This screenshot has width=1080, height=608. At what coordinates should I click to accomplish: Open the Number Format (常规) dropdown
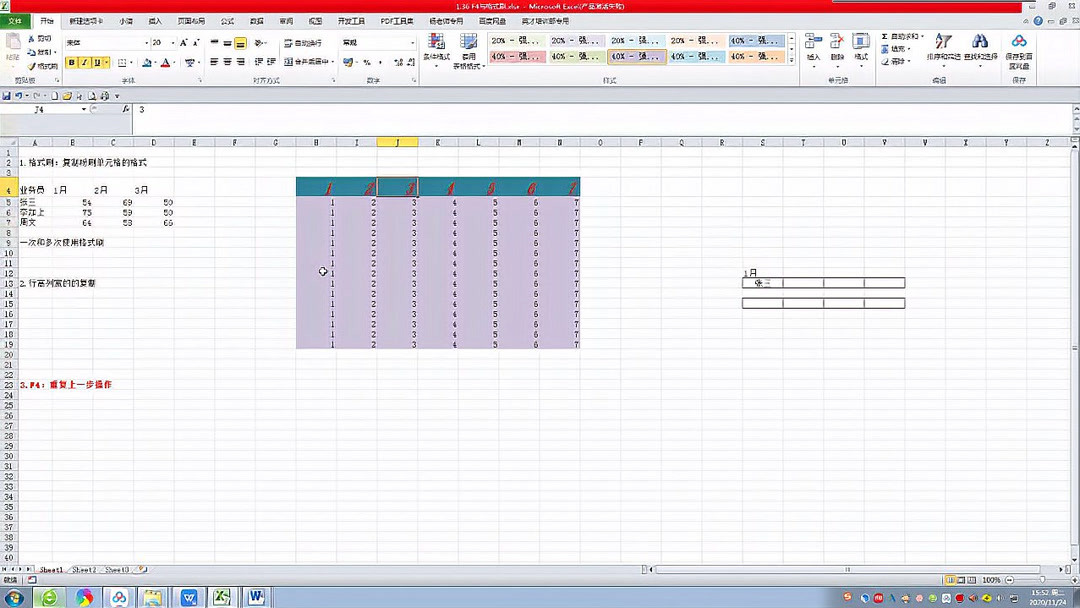tap(413, 42)
